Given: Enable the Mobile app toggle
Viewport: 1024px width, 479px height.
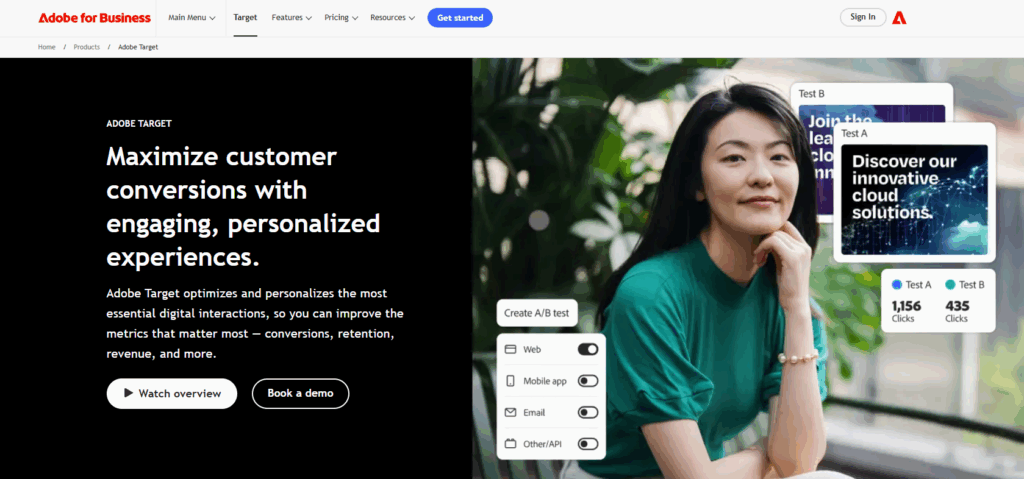Looking at the screenshot, I should (588, 381).
